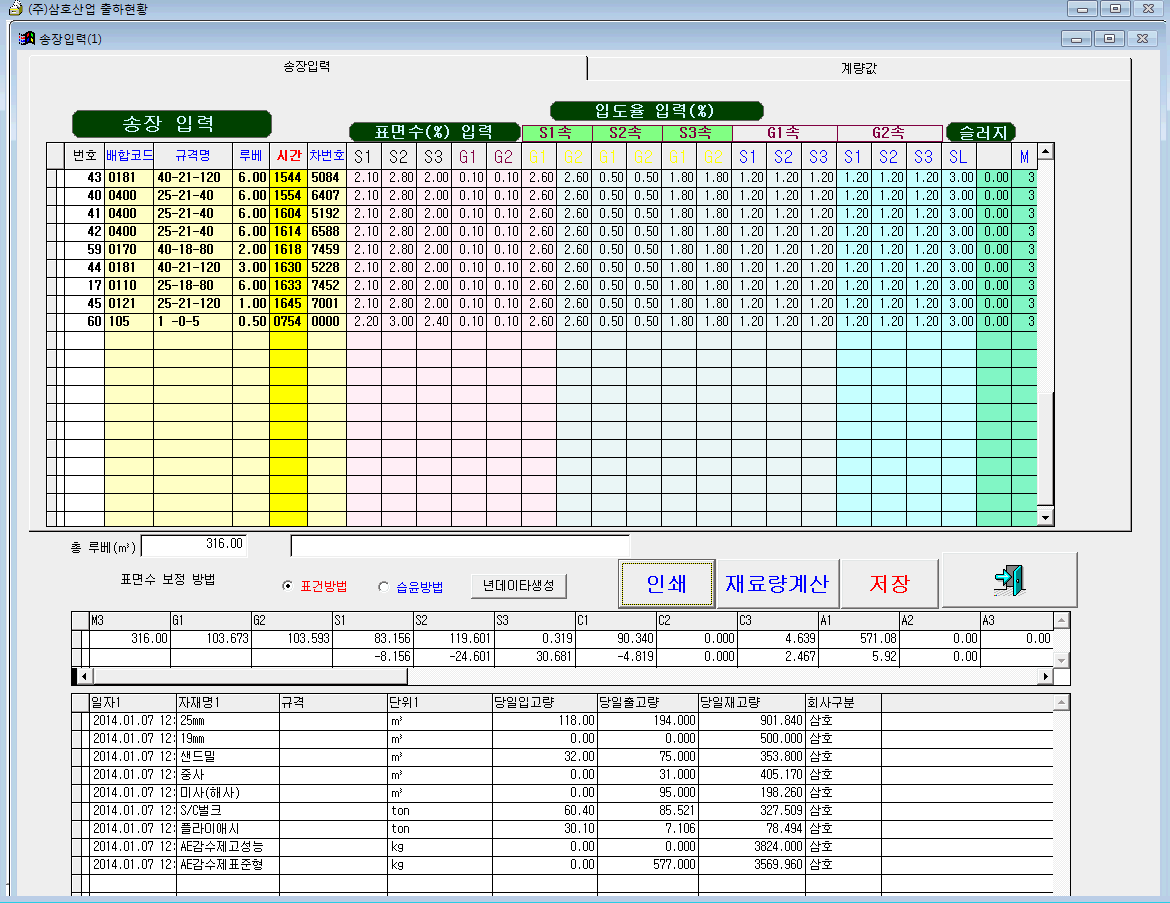This screenshot has height=903, width=1170.
Task: Click the exit door icon button
Action: coord(1009,581)
